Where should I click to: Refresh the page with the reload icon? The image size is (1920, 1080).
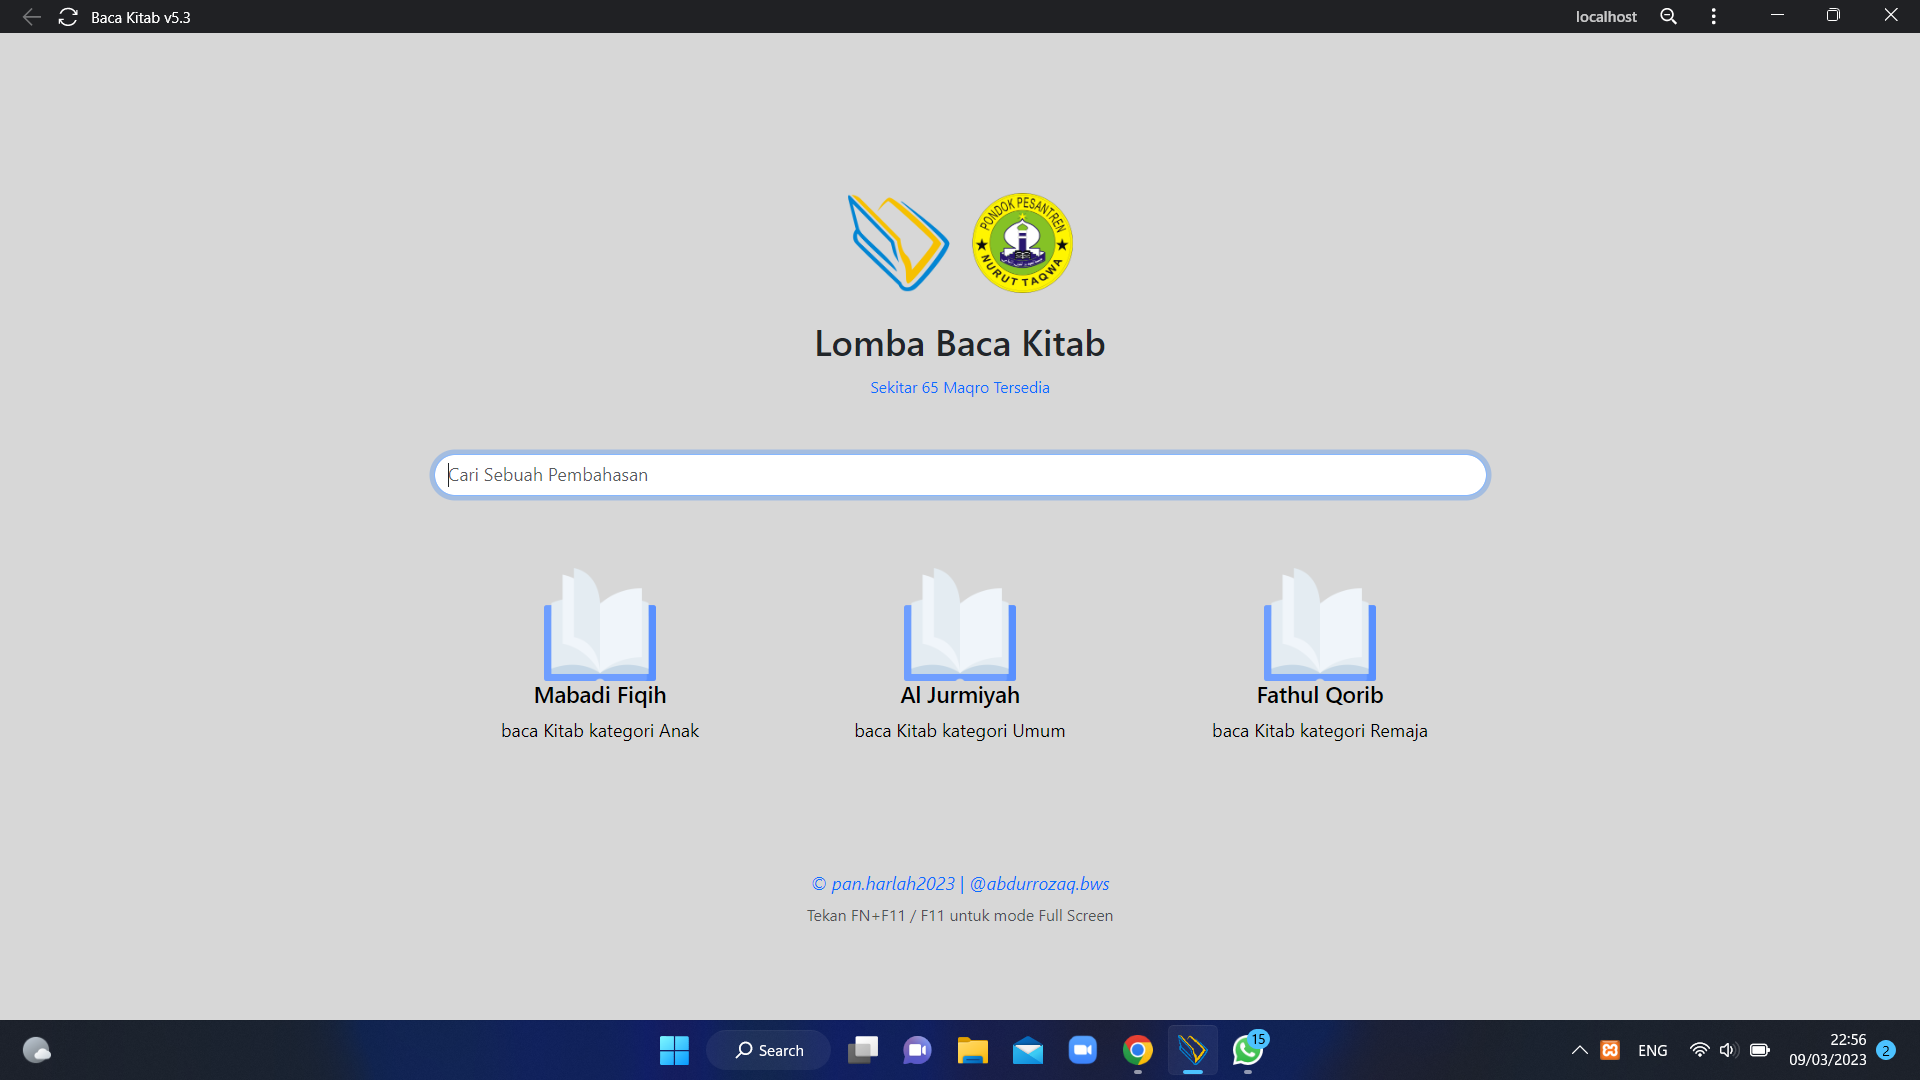click(68, 16)
